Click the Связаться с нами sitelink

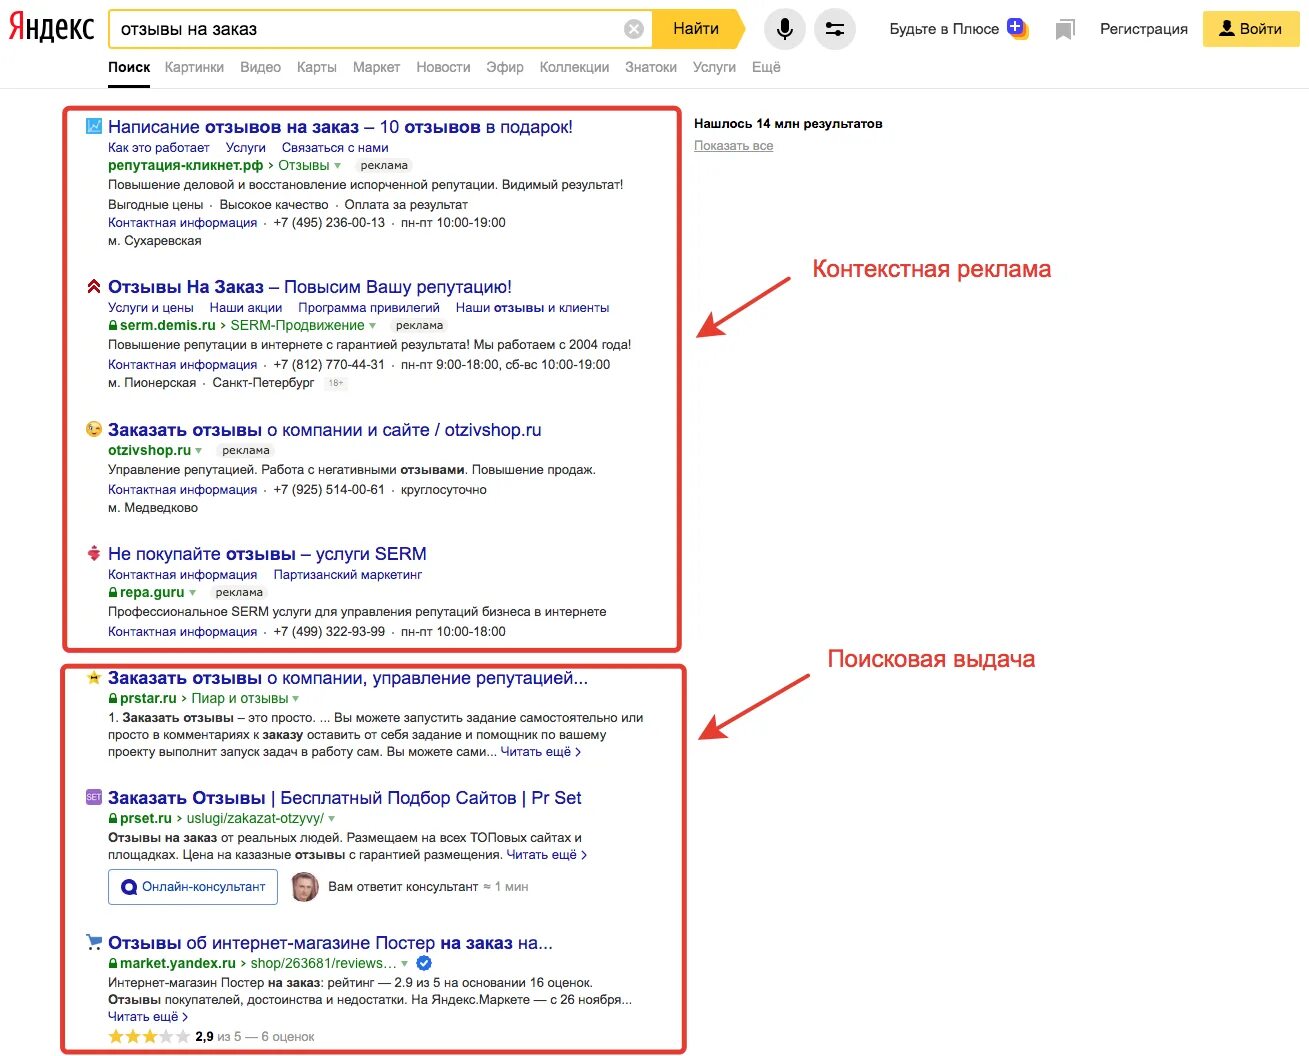tap(335, 148)
